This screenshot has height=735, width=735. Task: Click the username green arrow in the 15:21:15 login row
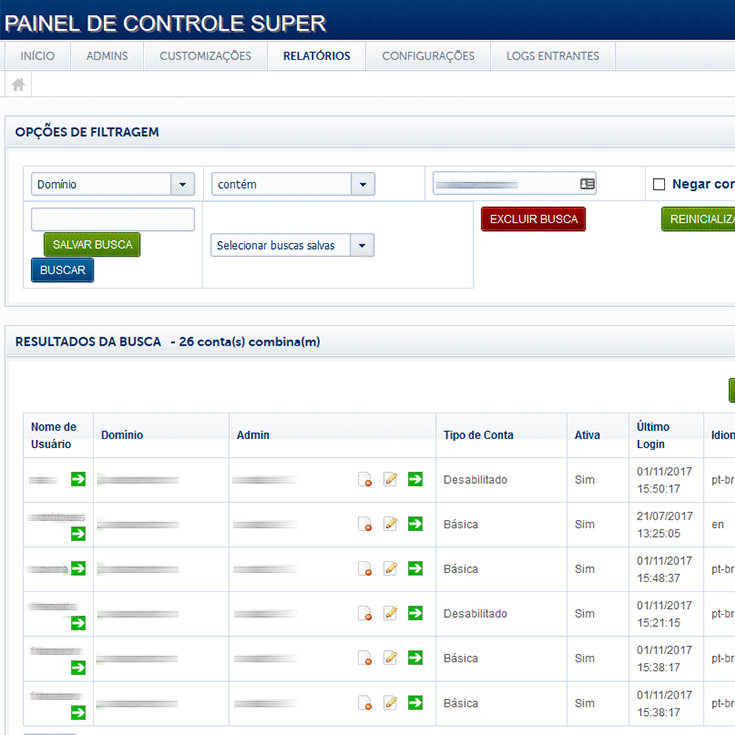coord(78,623)
